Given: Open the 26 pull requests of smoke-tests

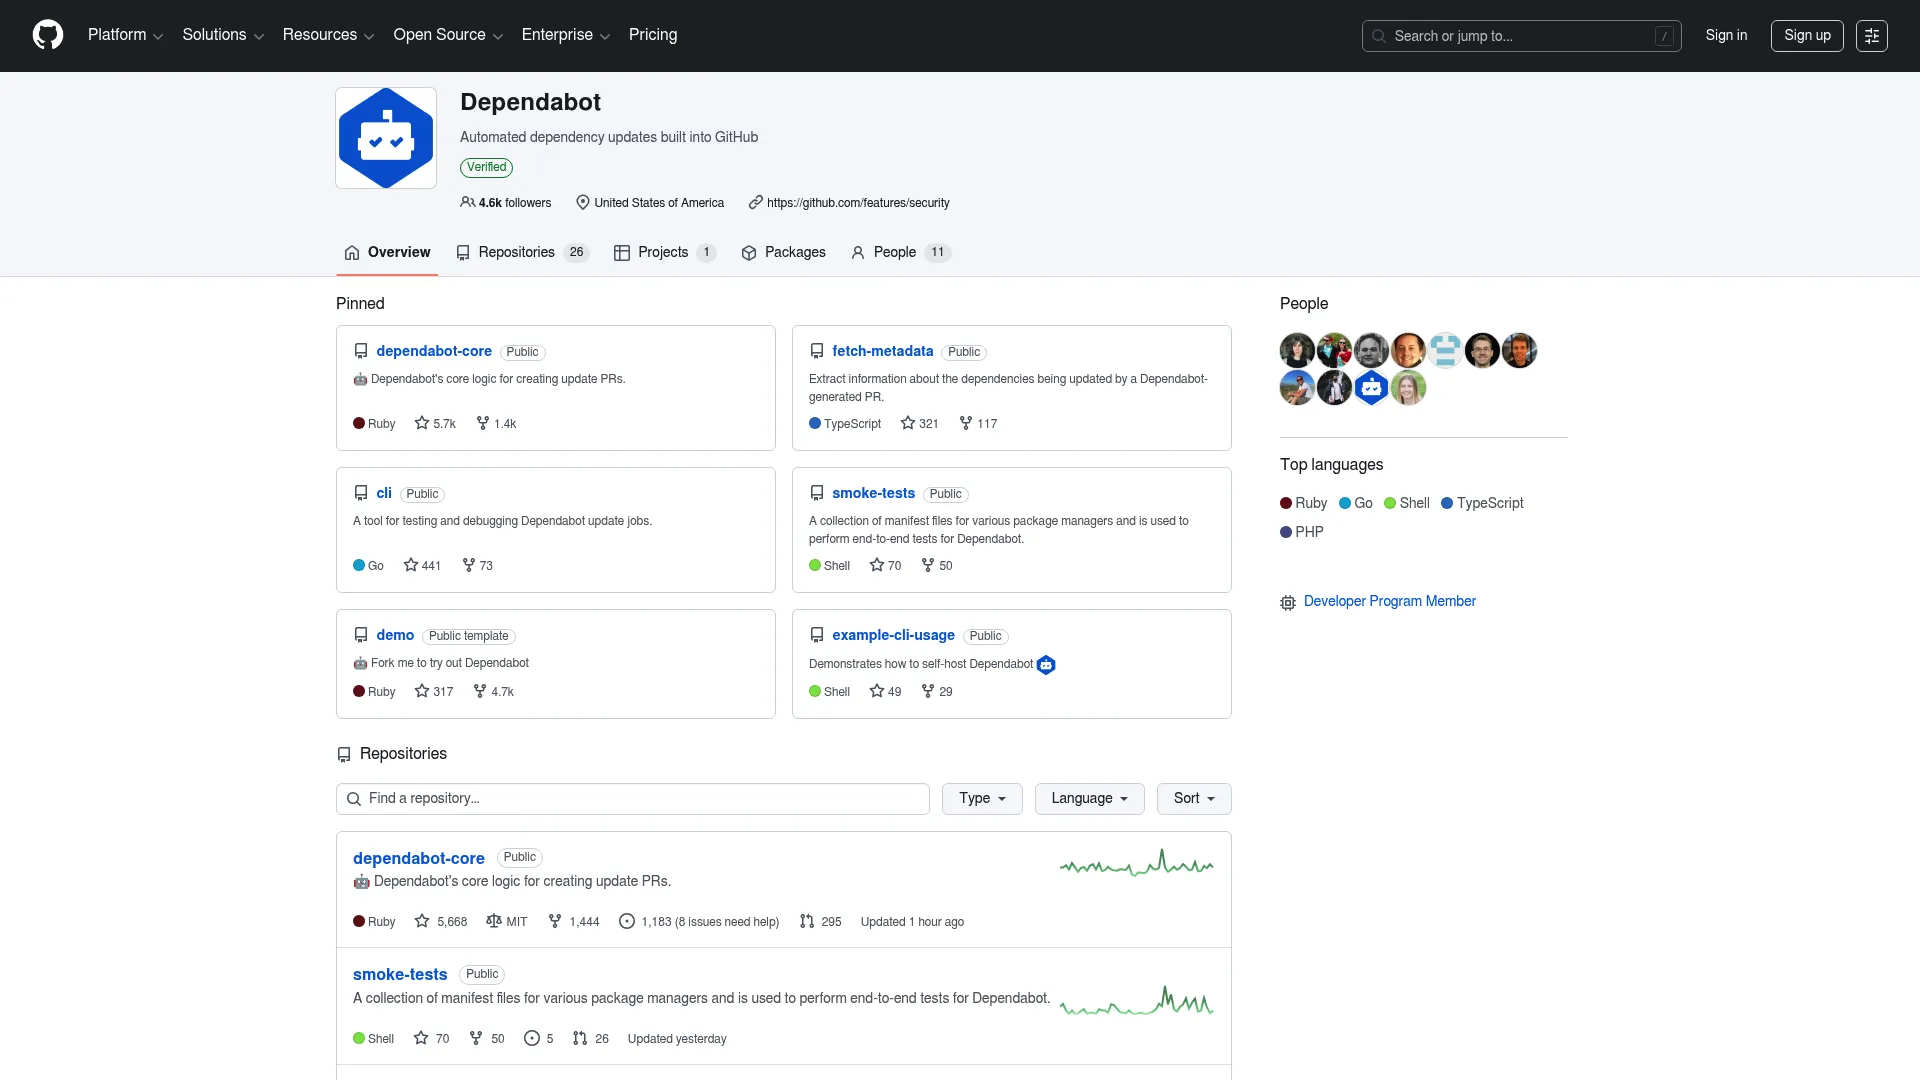Looking at the screenshot, I should pyautogui.click(x=591, y=1038).
